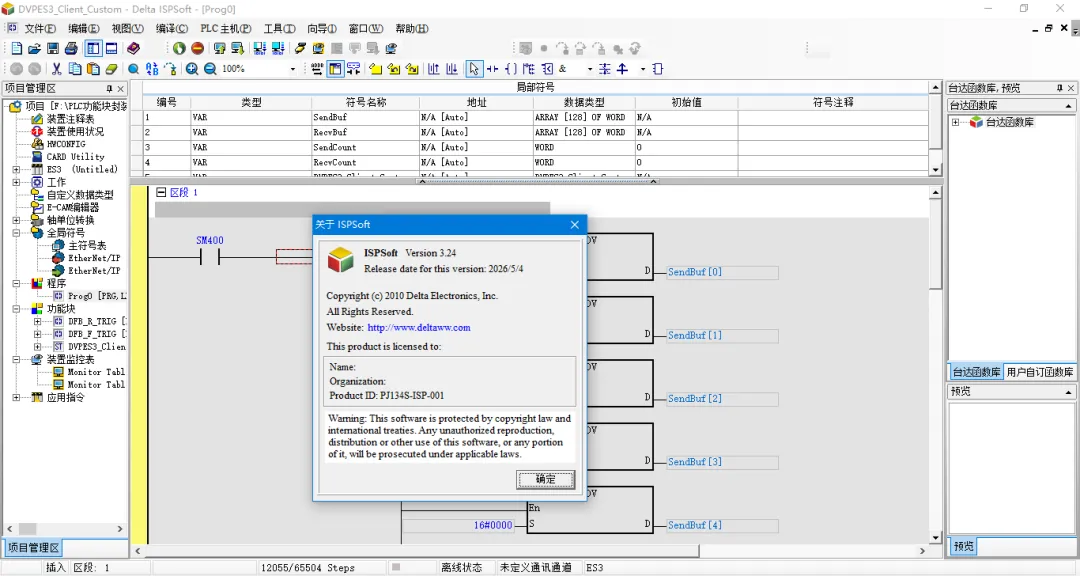This screenshot has width=1080, height=576.
Task: Open the 文件(F) menu
Action: [x=40, y=28]
